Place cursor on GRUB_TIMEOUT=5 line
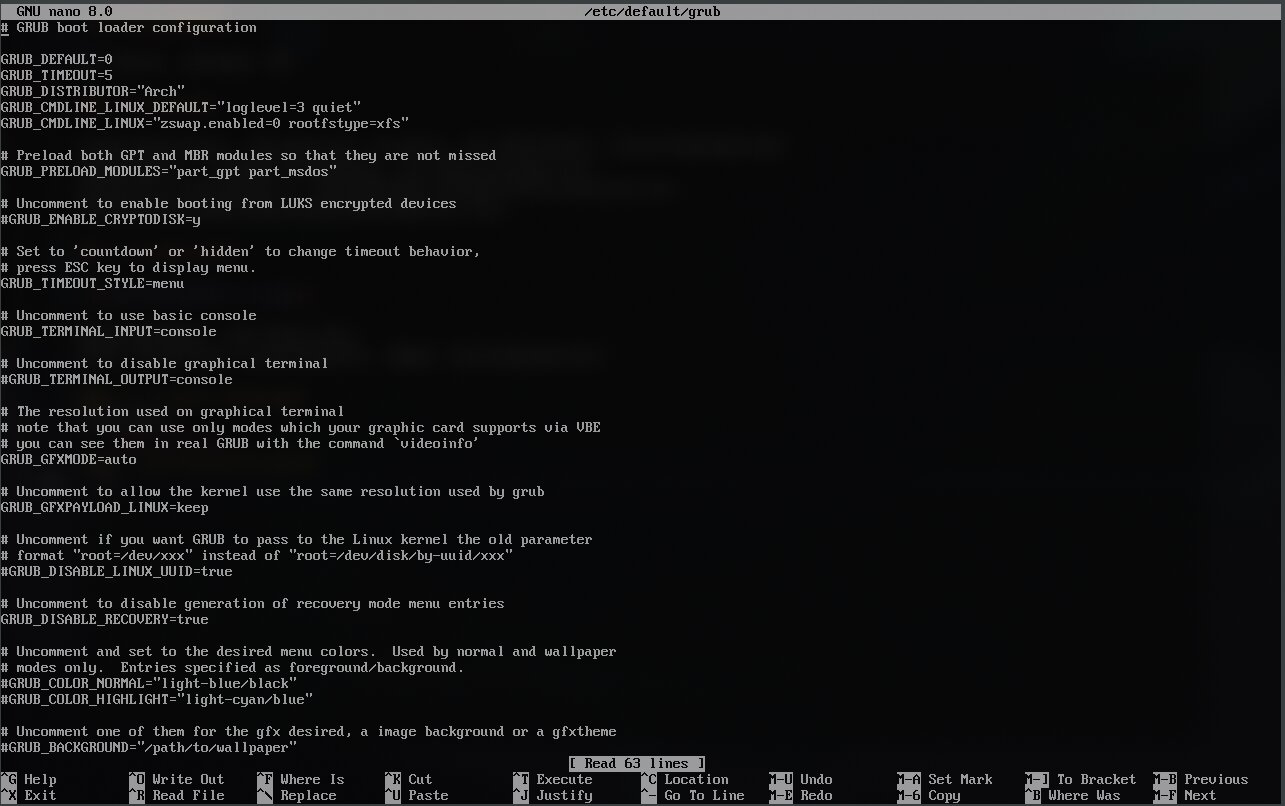 56,75
